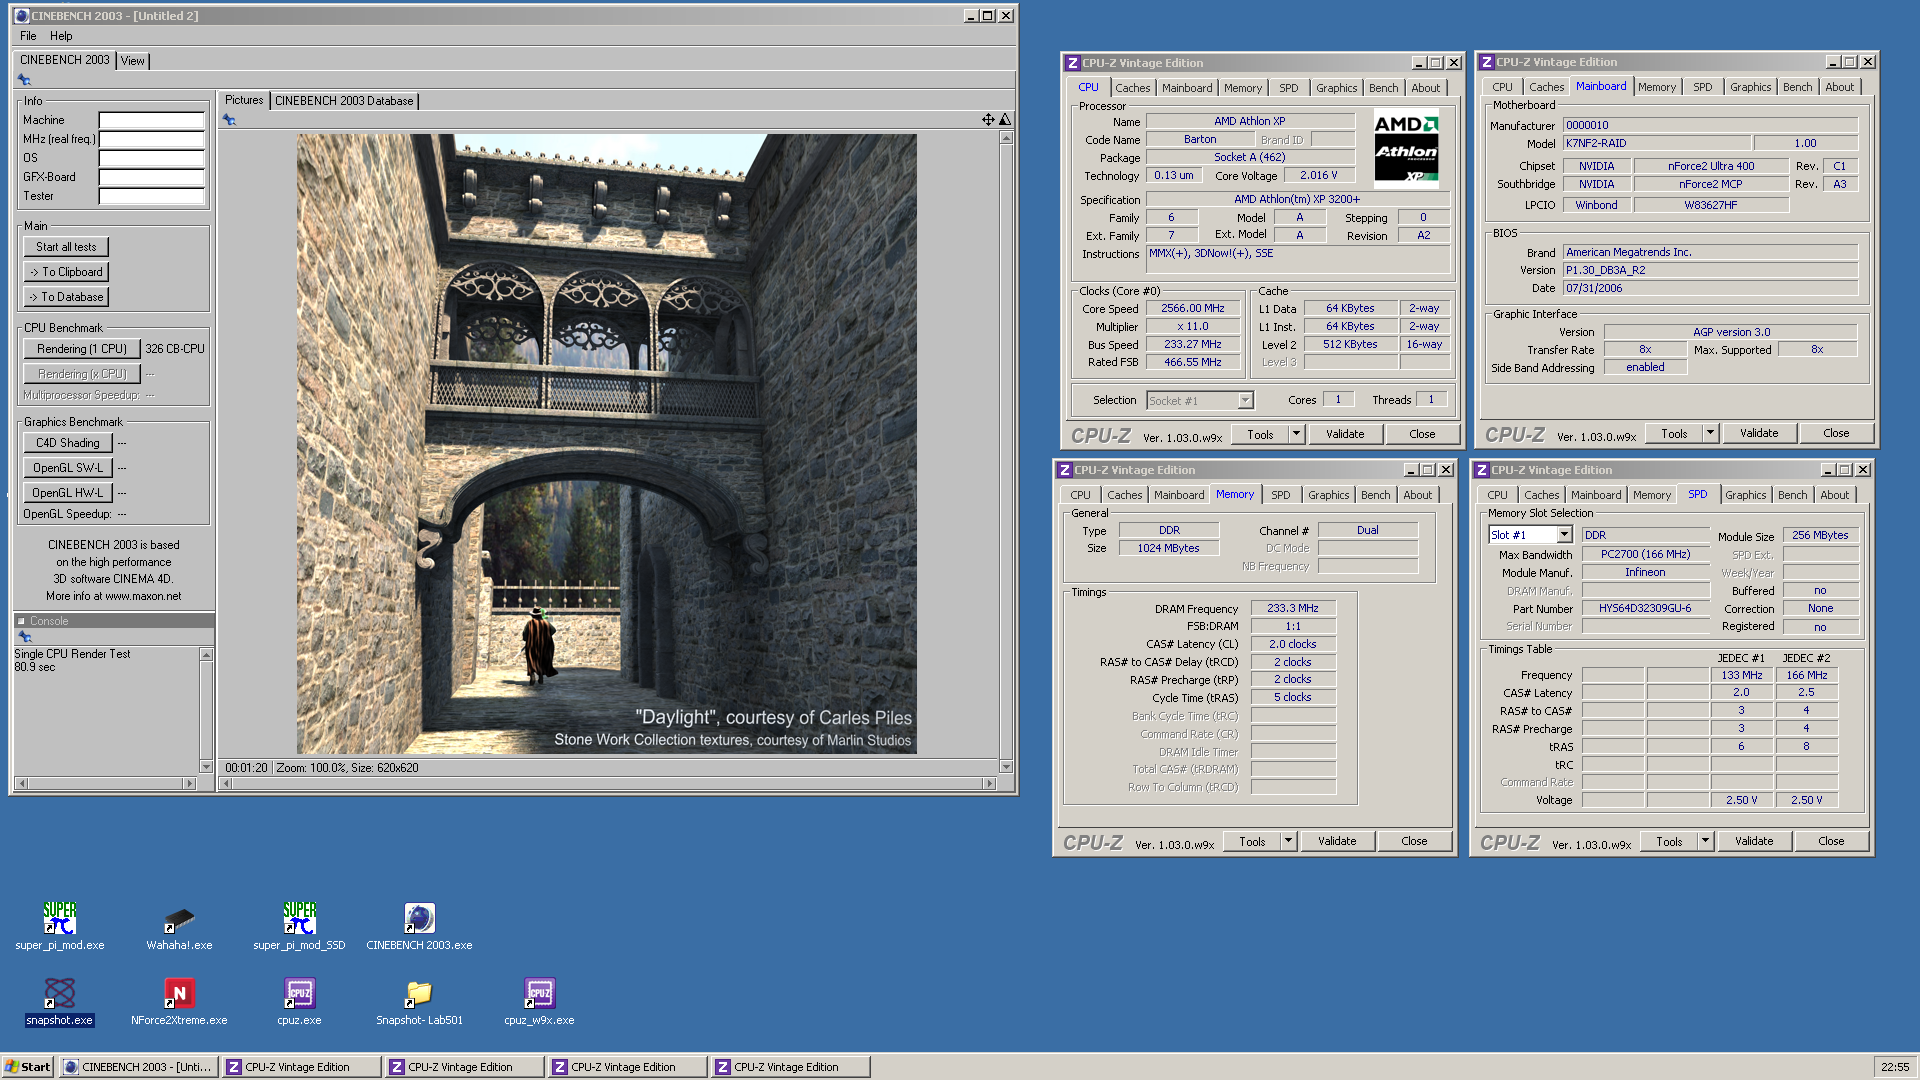1920x1080 pixels.
Task: Click the www.maxon.net text
Action: click(x=143, y=597)
